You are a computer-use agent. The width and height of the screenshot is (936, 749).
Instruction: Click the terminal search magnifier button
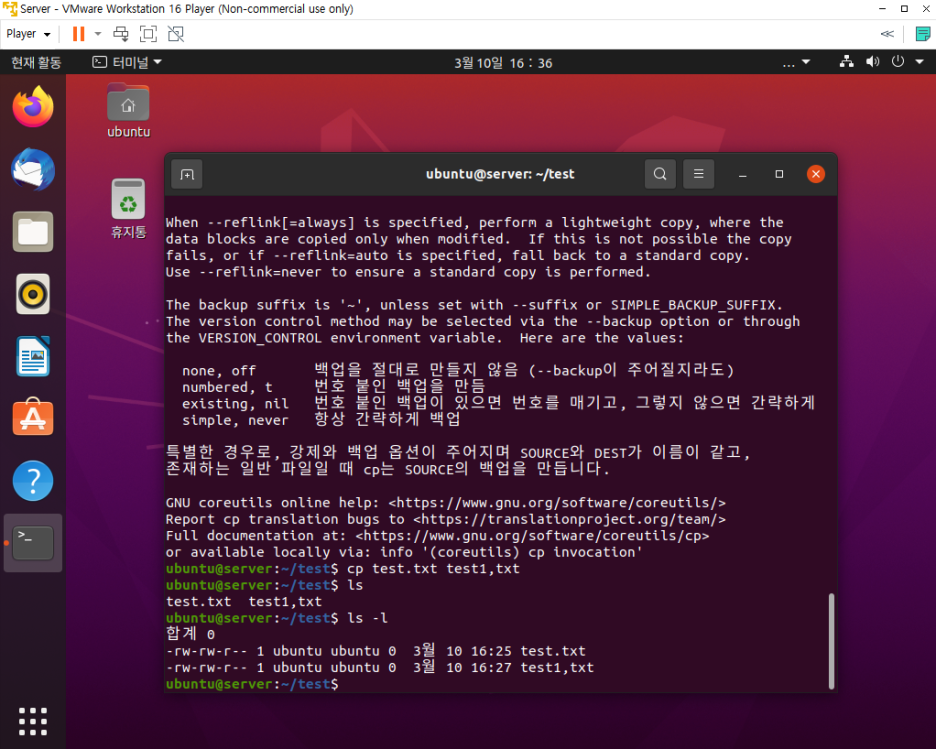660,174
